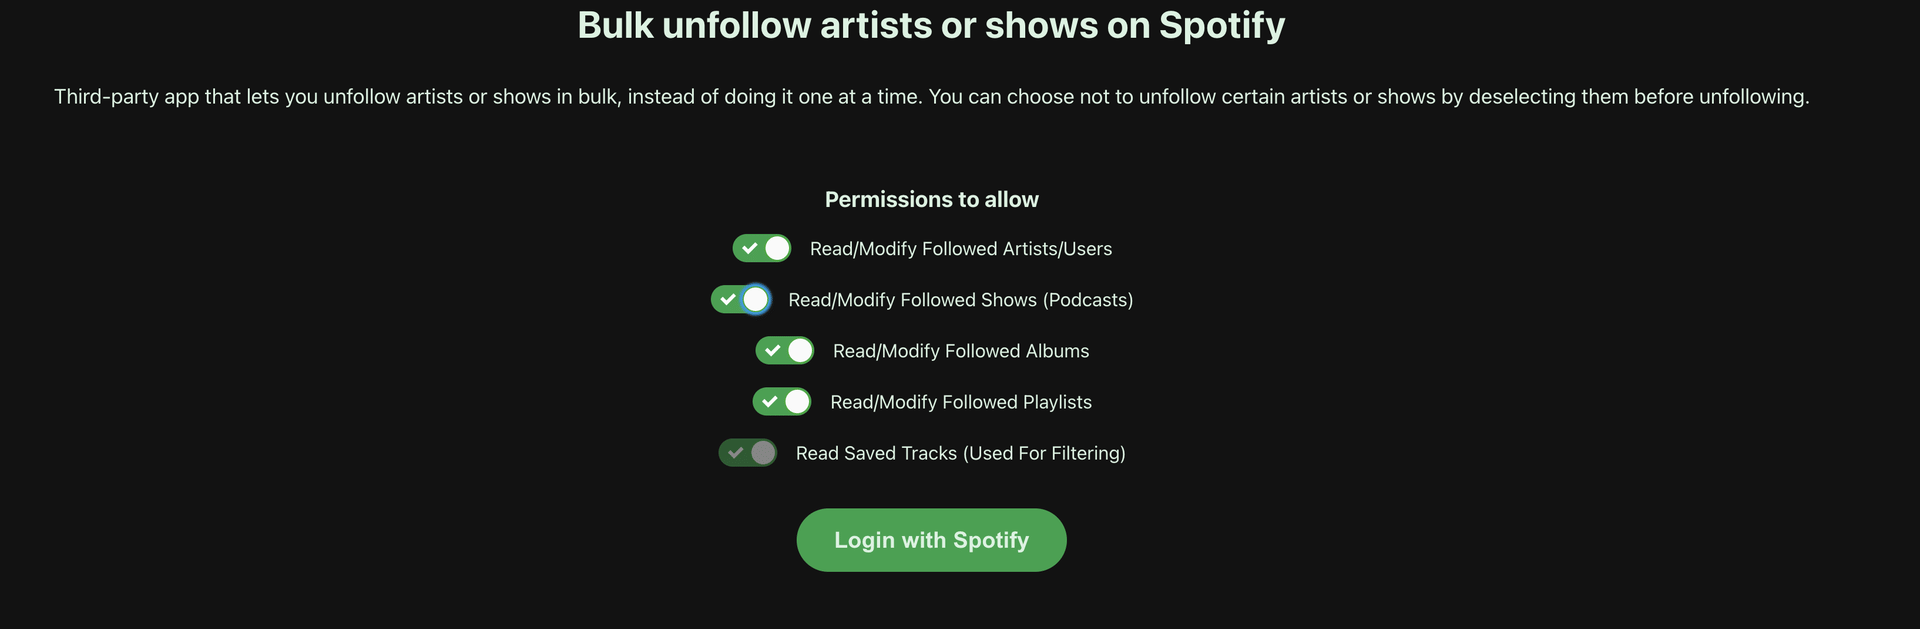The width and height of the screenshot is (1920, 629).
Task: Switch off Read/Modify Followed Playlists permission
Action: 782,402
